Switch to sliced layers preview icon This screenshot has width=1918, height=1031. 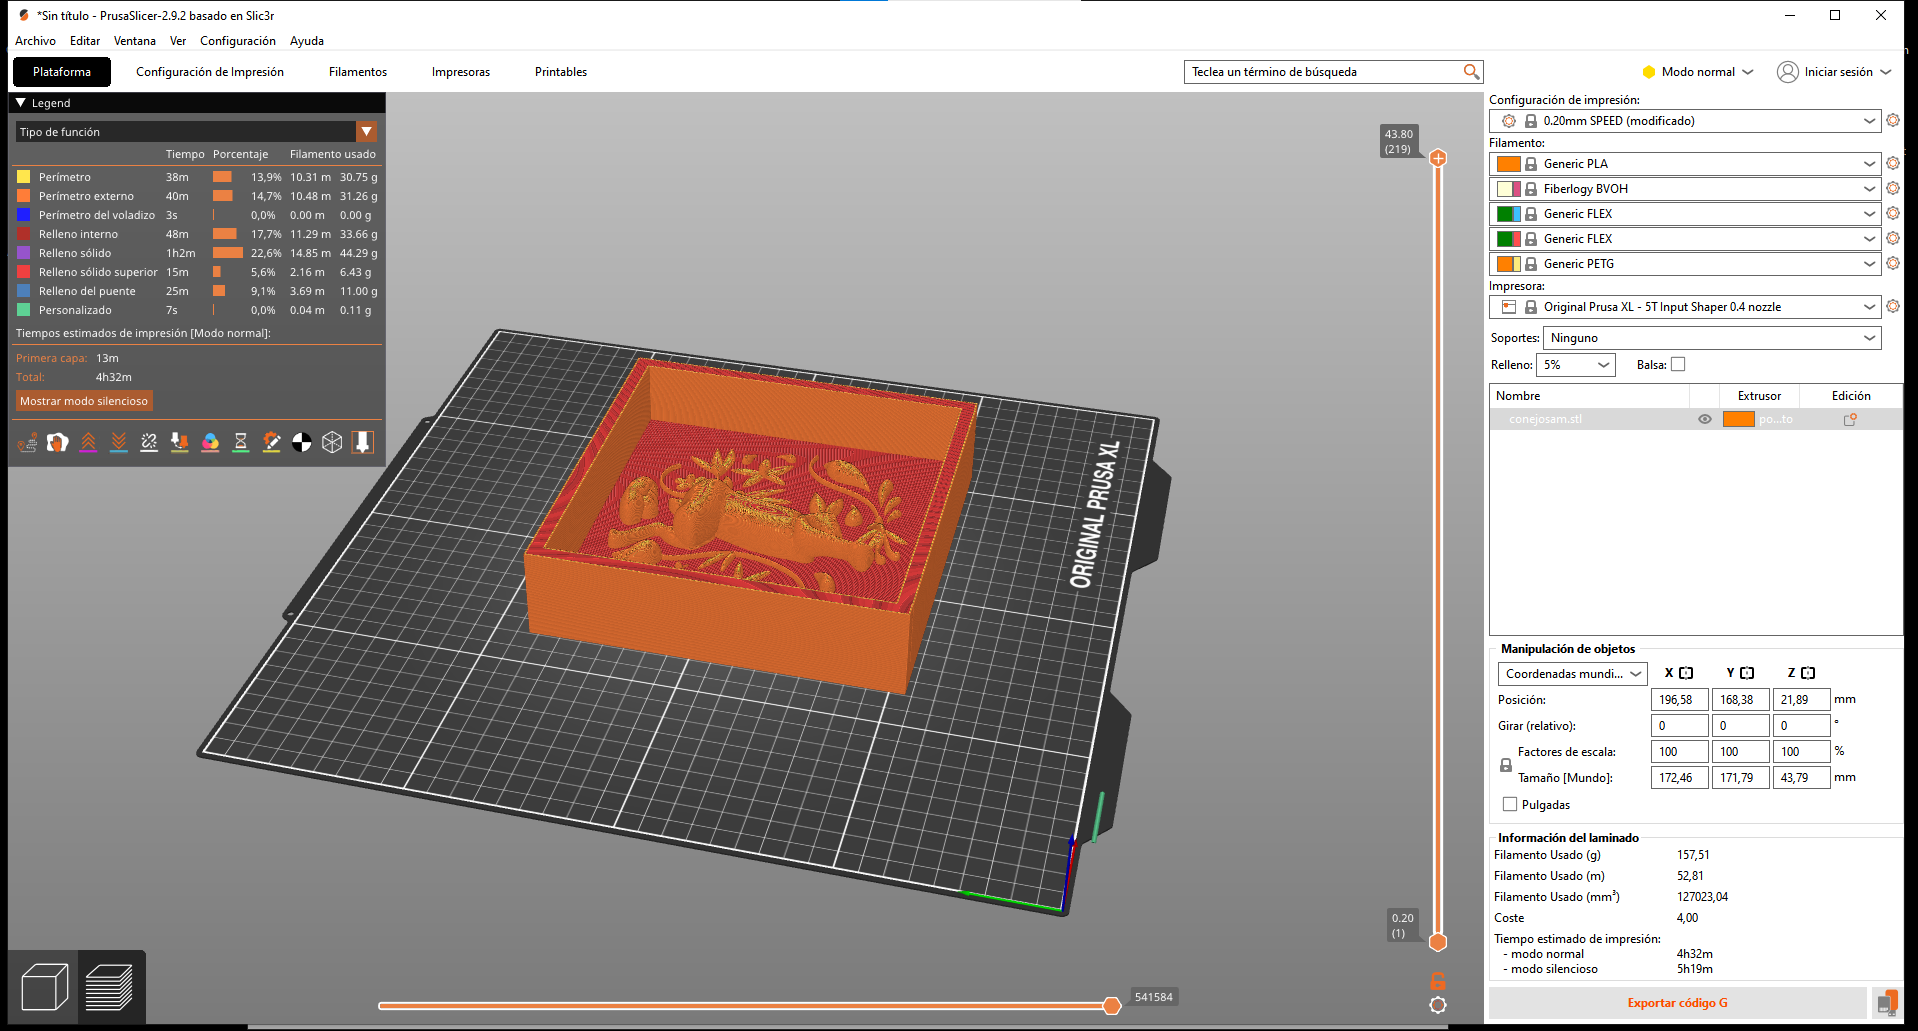pos(110,987)
